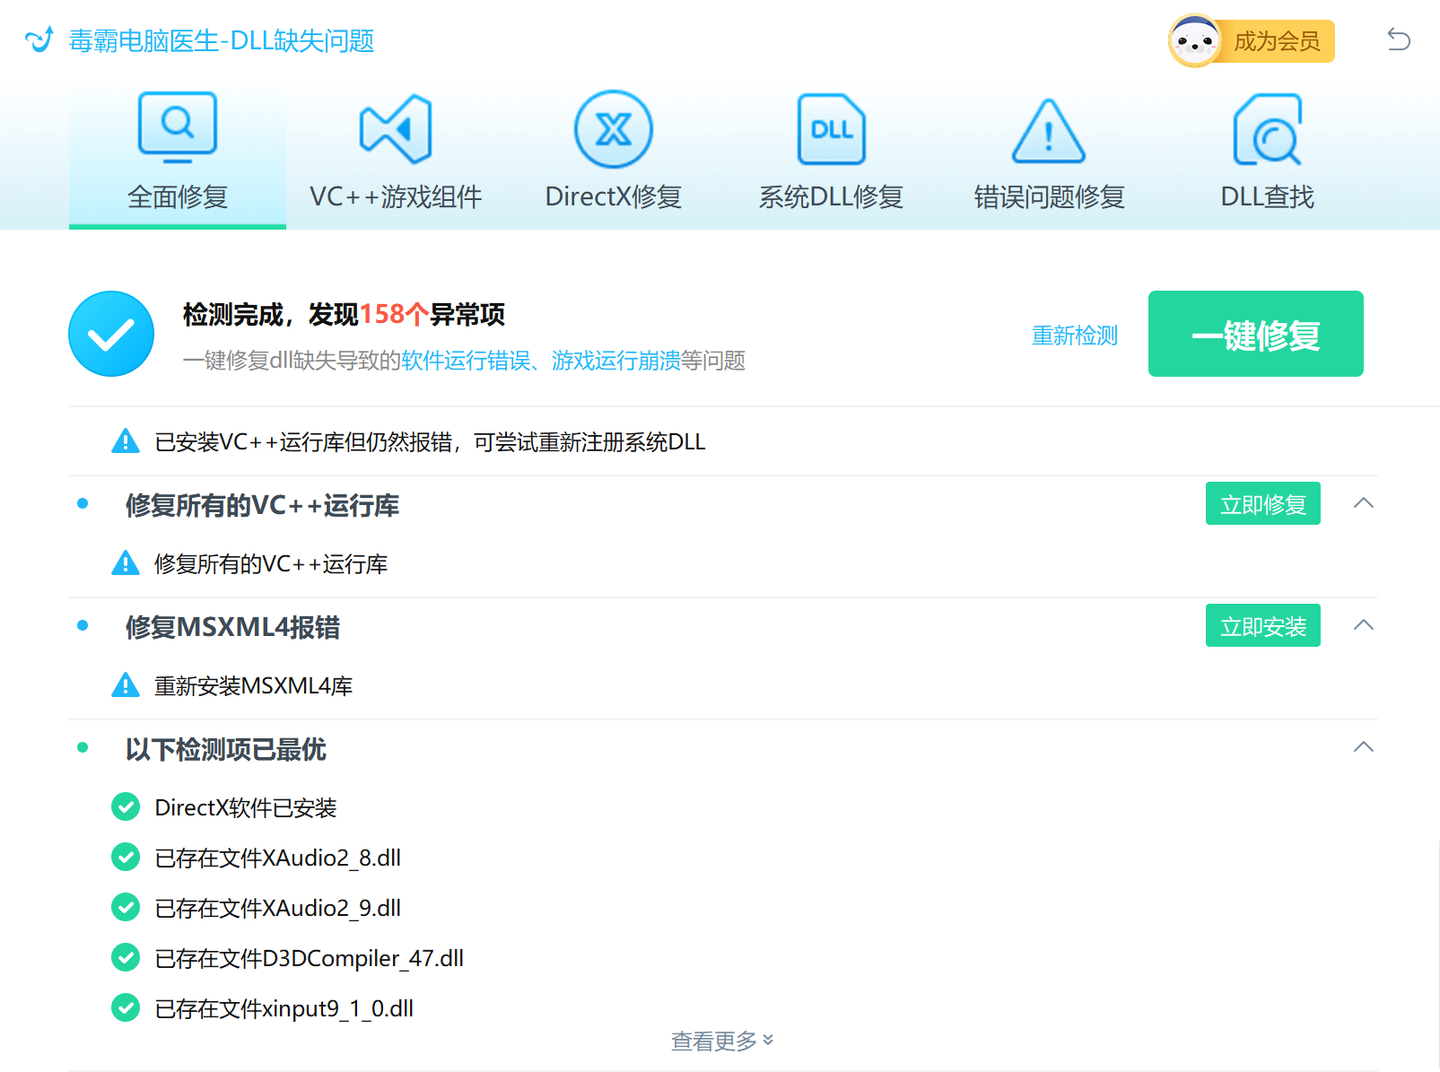The image size is (1440, 1072).
Task: Click warning icon beside 重新安装MSXML4库
Action: pos(125,685)
